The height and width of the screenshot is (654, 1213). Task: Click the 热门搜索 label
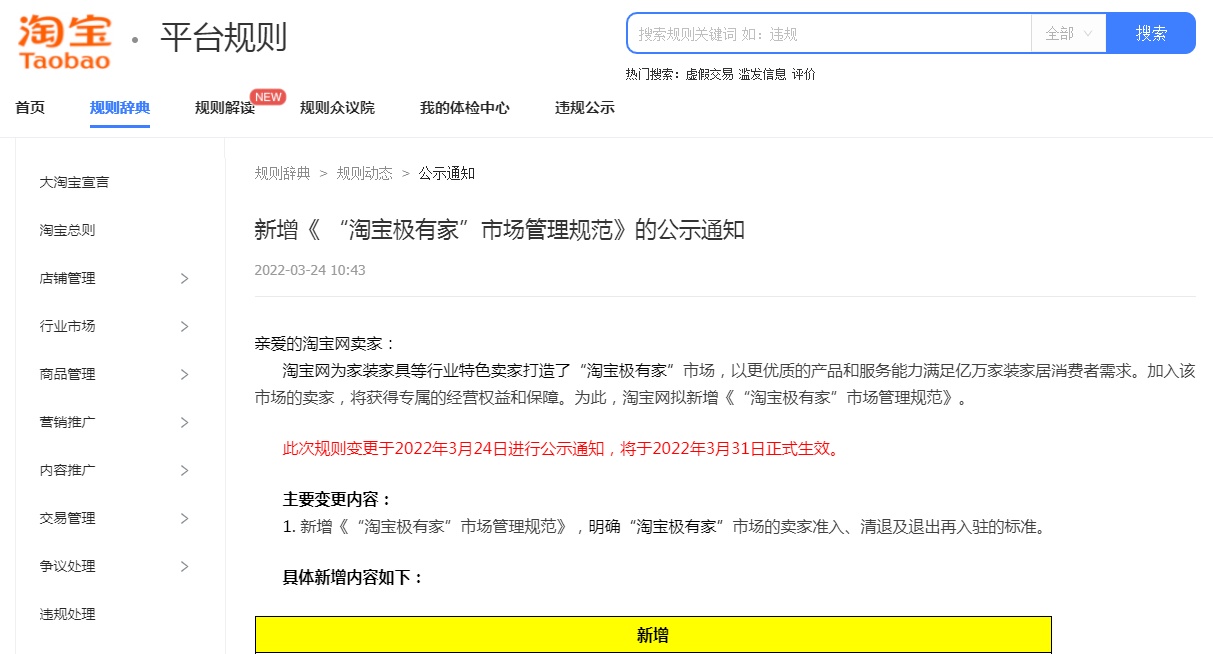pyautogui.click(x=653, y=74)
